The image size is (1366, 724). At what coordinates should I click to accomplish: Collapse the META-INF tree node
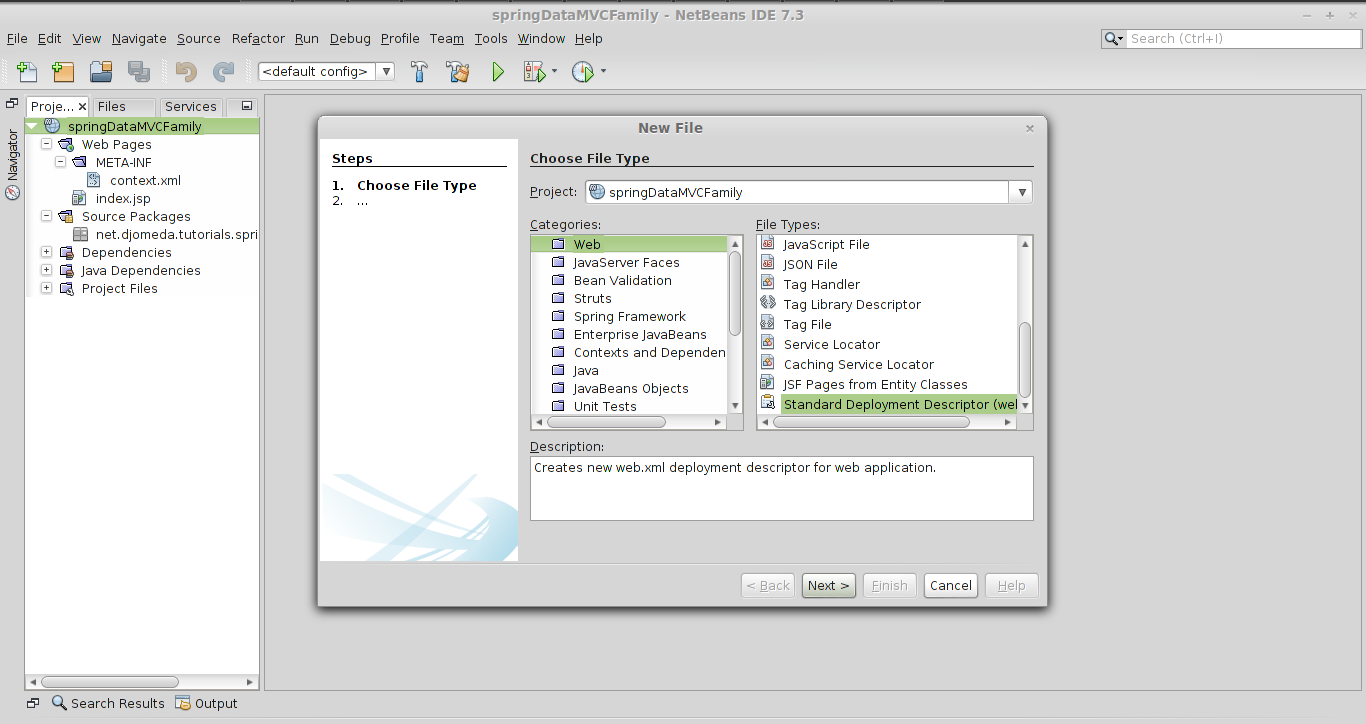60,162
